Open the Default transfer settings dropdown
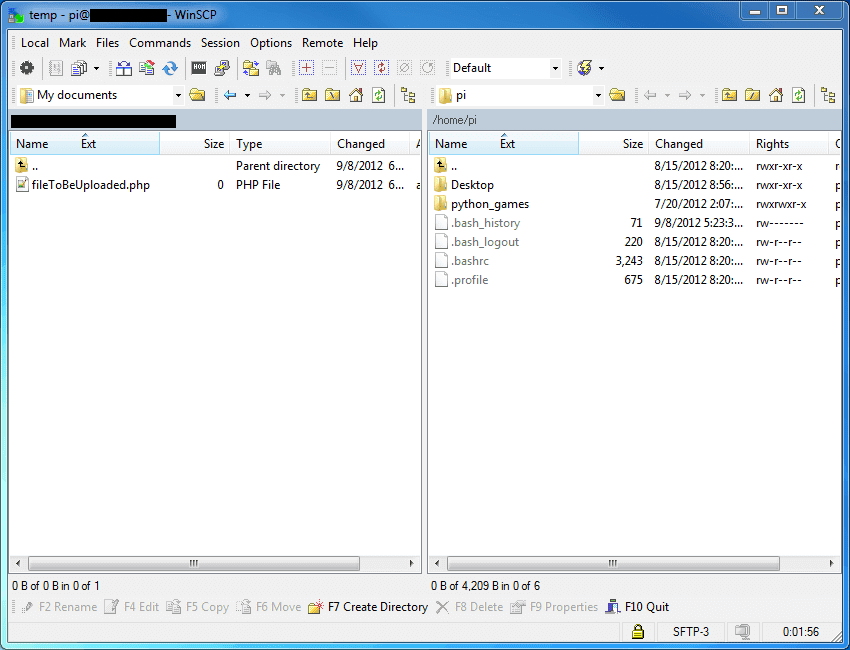This screenshot has width=850, height=650. [x=555, y=68]
